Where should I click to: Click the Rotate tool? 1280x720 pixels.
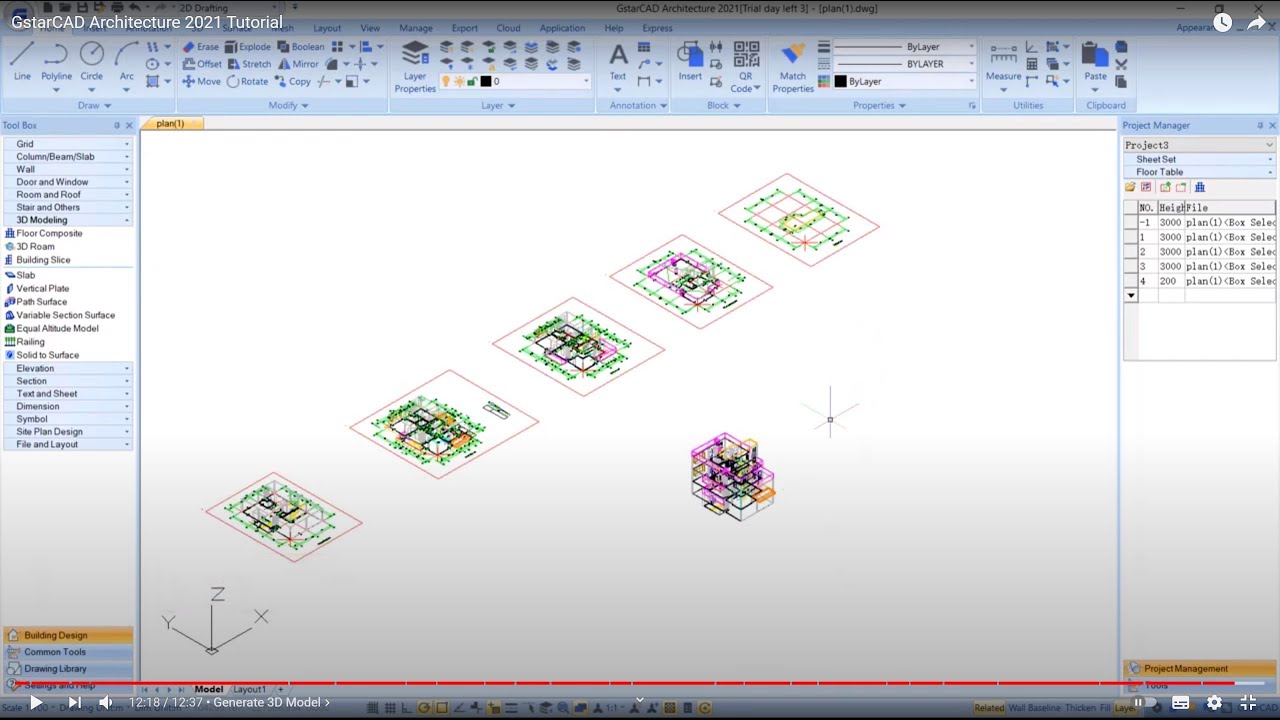coord(247,81)
